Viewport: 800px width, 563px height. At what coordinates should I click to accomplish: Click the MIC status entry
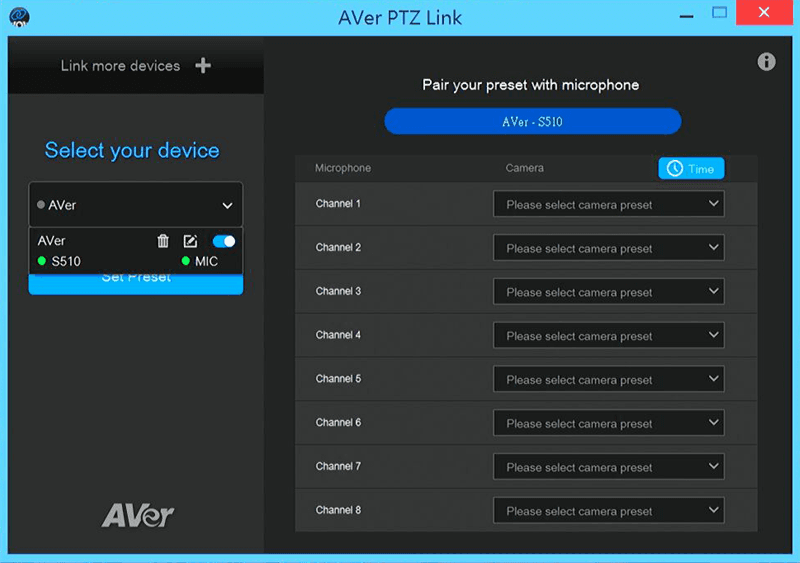[x=200, y=261]
